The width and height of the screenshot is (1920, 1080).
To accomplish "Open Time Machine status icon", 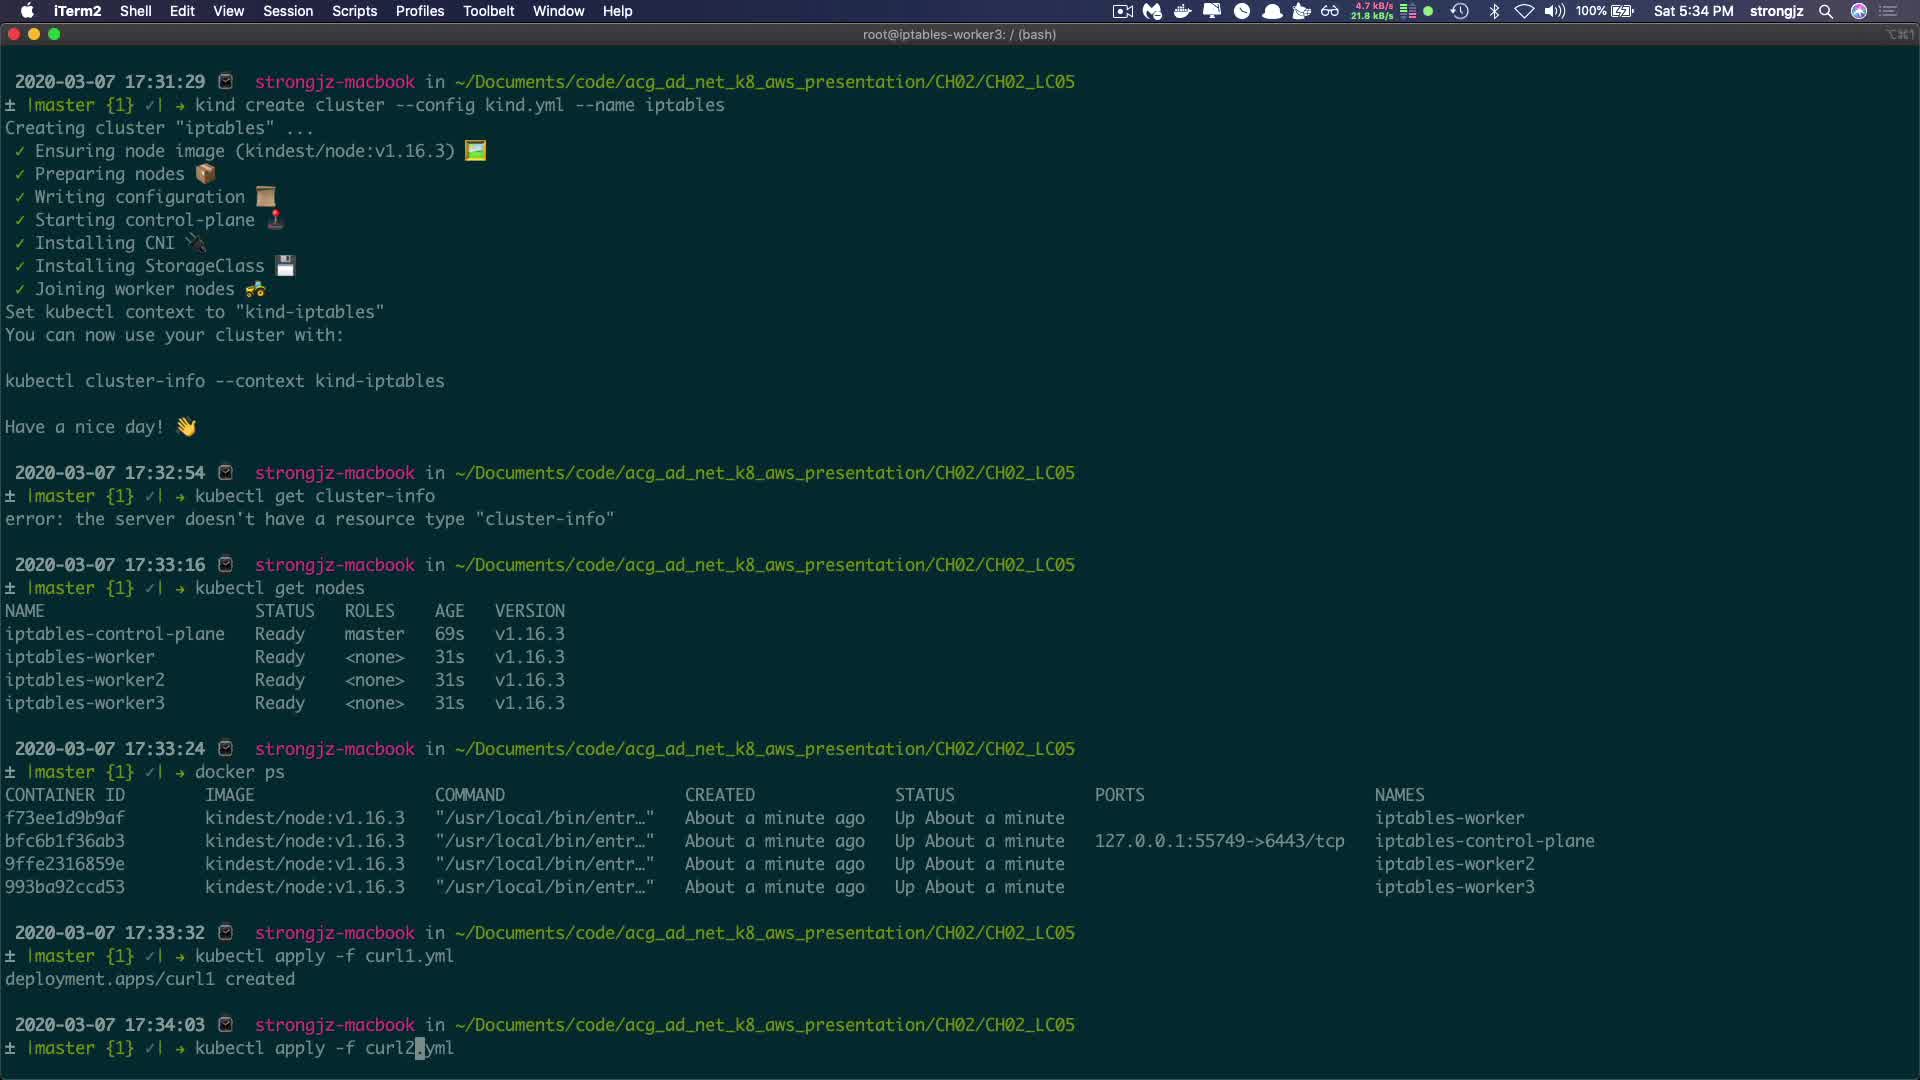I will [x=1459, y=11].
